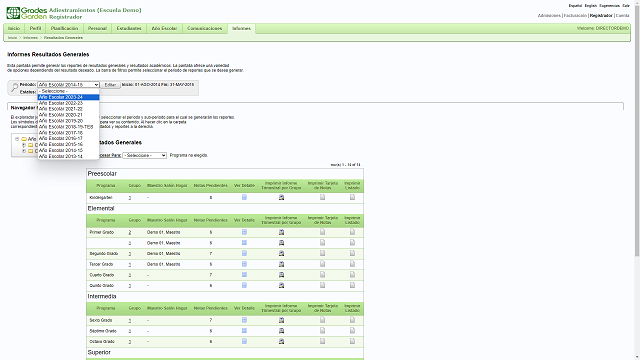The height and width of the screenshot is (360, 640).
Task: Open Ver Detalle for Tercer Grado
Action: point(244,264)
